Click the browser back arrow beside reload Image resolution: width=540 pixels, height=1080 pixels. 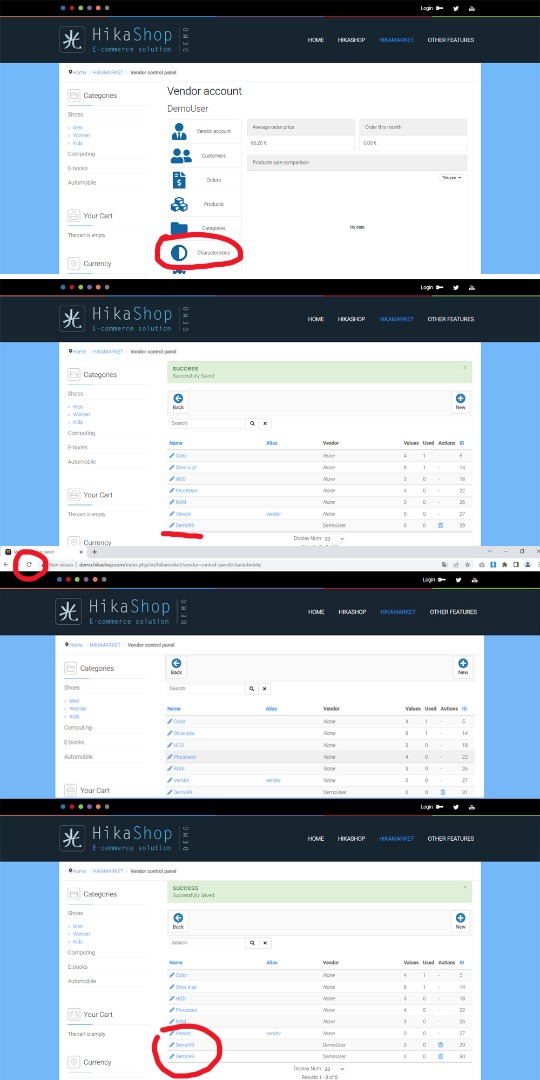(x=6, y=564)
